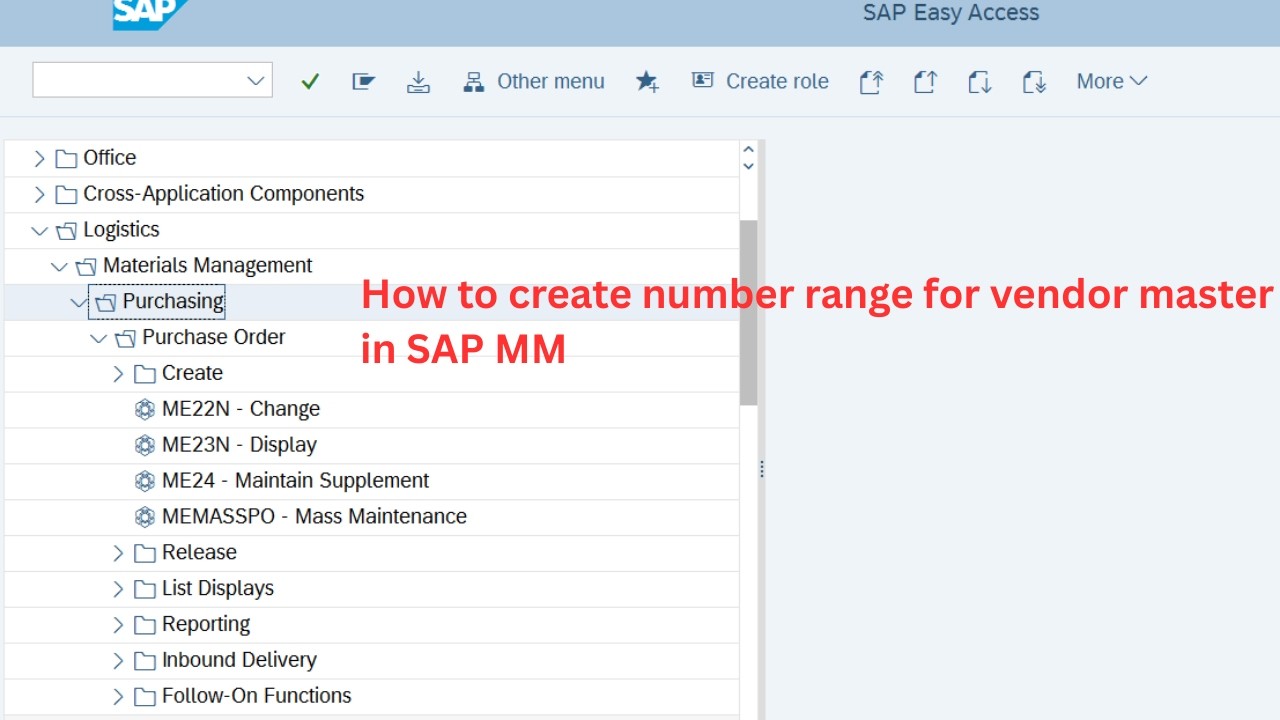This screenshot has width=1280, height=720.
Task: Click the second move up page icon
Action: [925, 82]
